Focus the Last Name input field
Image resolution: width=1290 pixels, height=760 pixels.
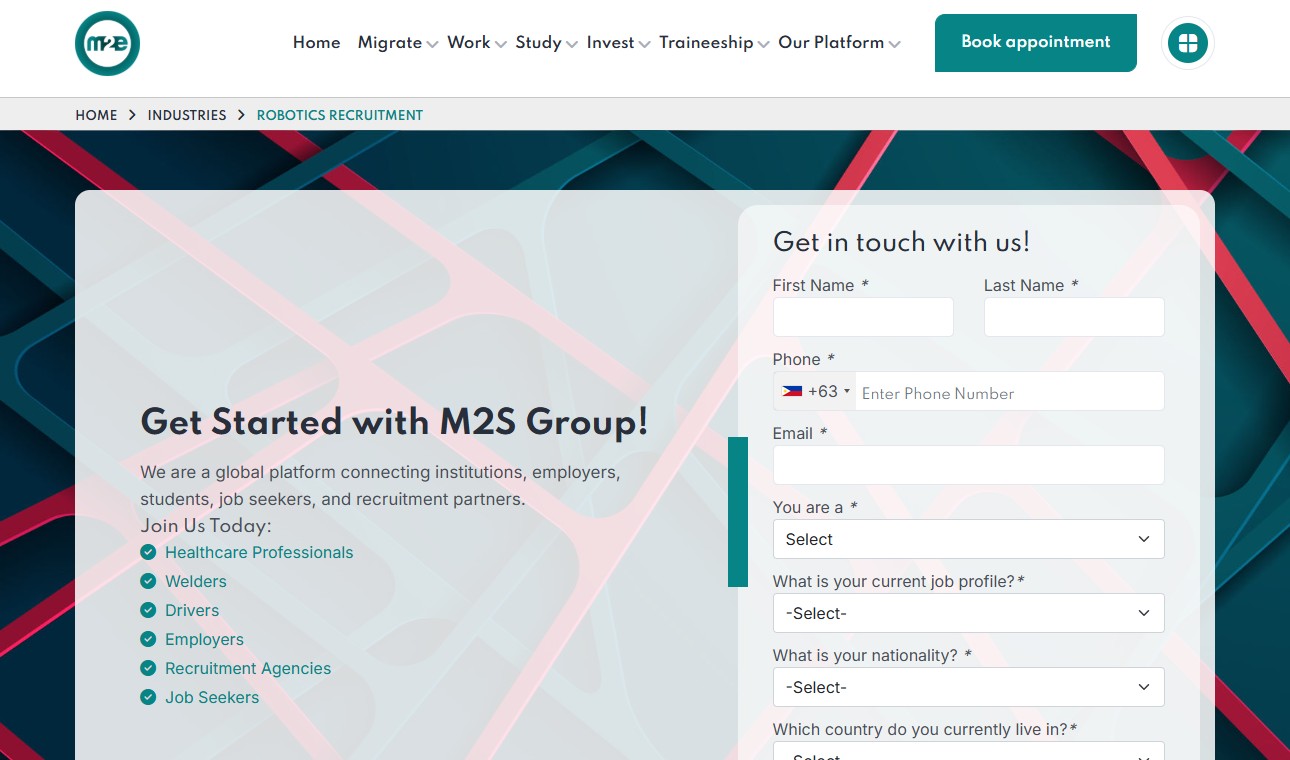(x=1074, y=317)
